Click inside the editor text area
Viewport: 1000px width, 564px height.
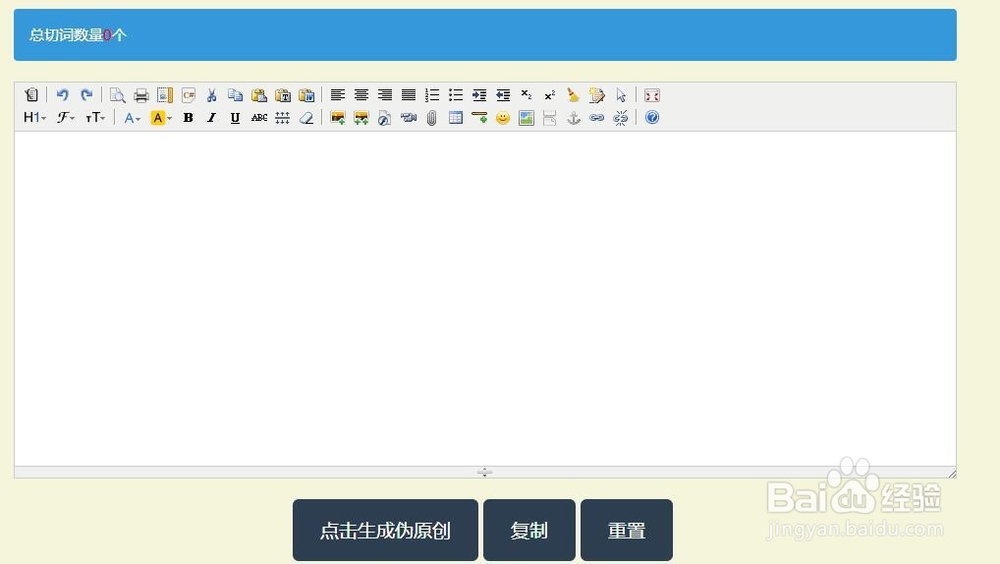point(485,299)
